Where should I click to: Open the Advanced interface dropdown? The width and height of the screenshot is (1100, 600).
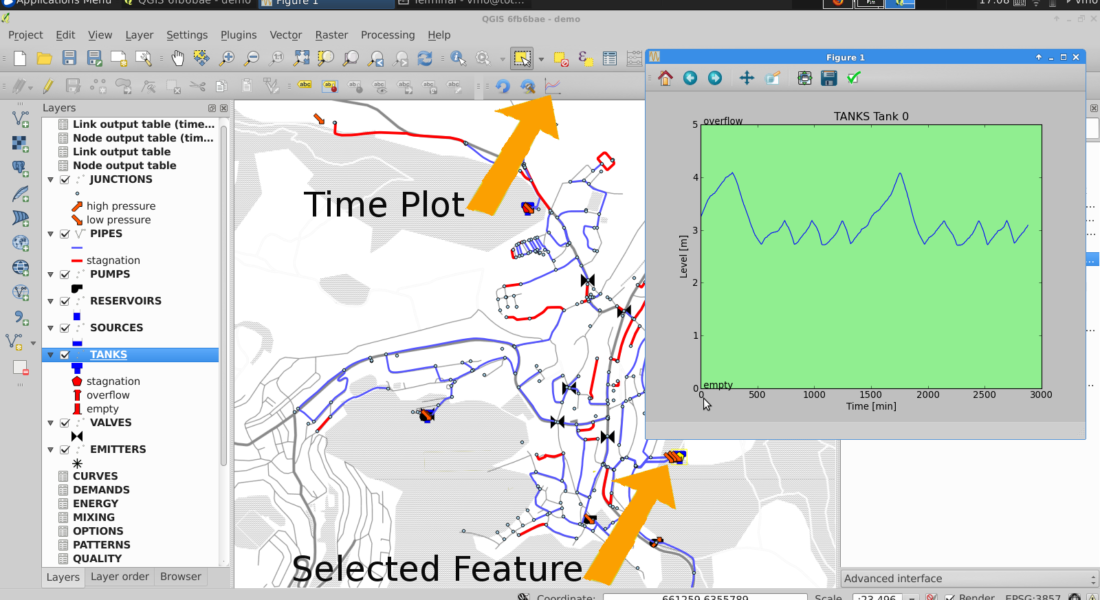click(x=969, y=578)
